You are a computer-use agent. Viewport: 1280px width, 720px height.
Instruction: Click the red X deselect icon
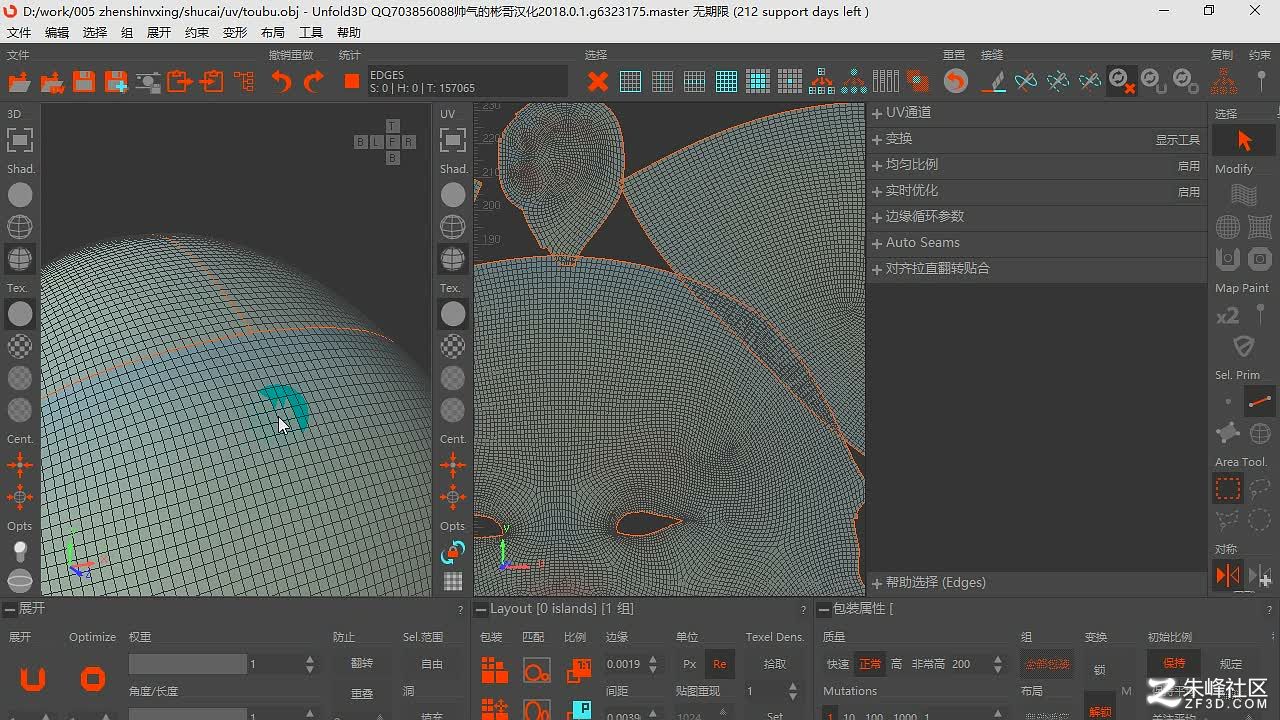pyautogui.click(x=598, y=82)
